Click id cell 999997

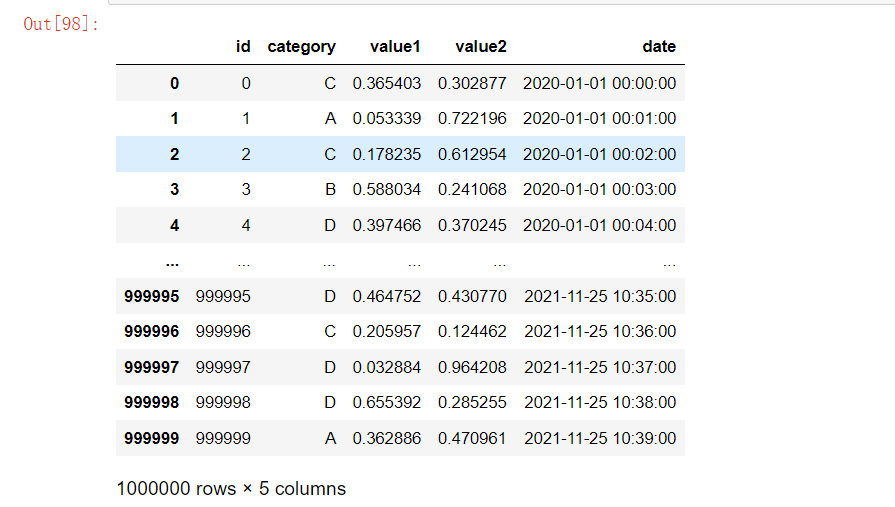point(223,367)
